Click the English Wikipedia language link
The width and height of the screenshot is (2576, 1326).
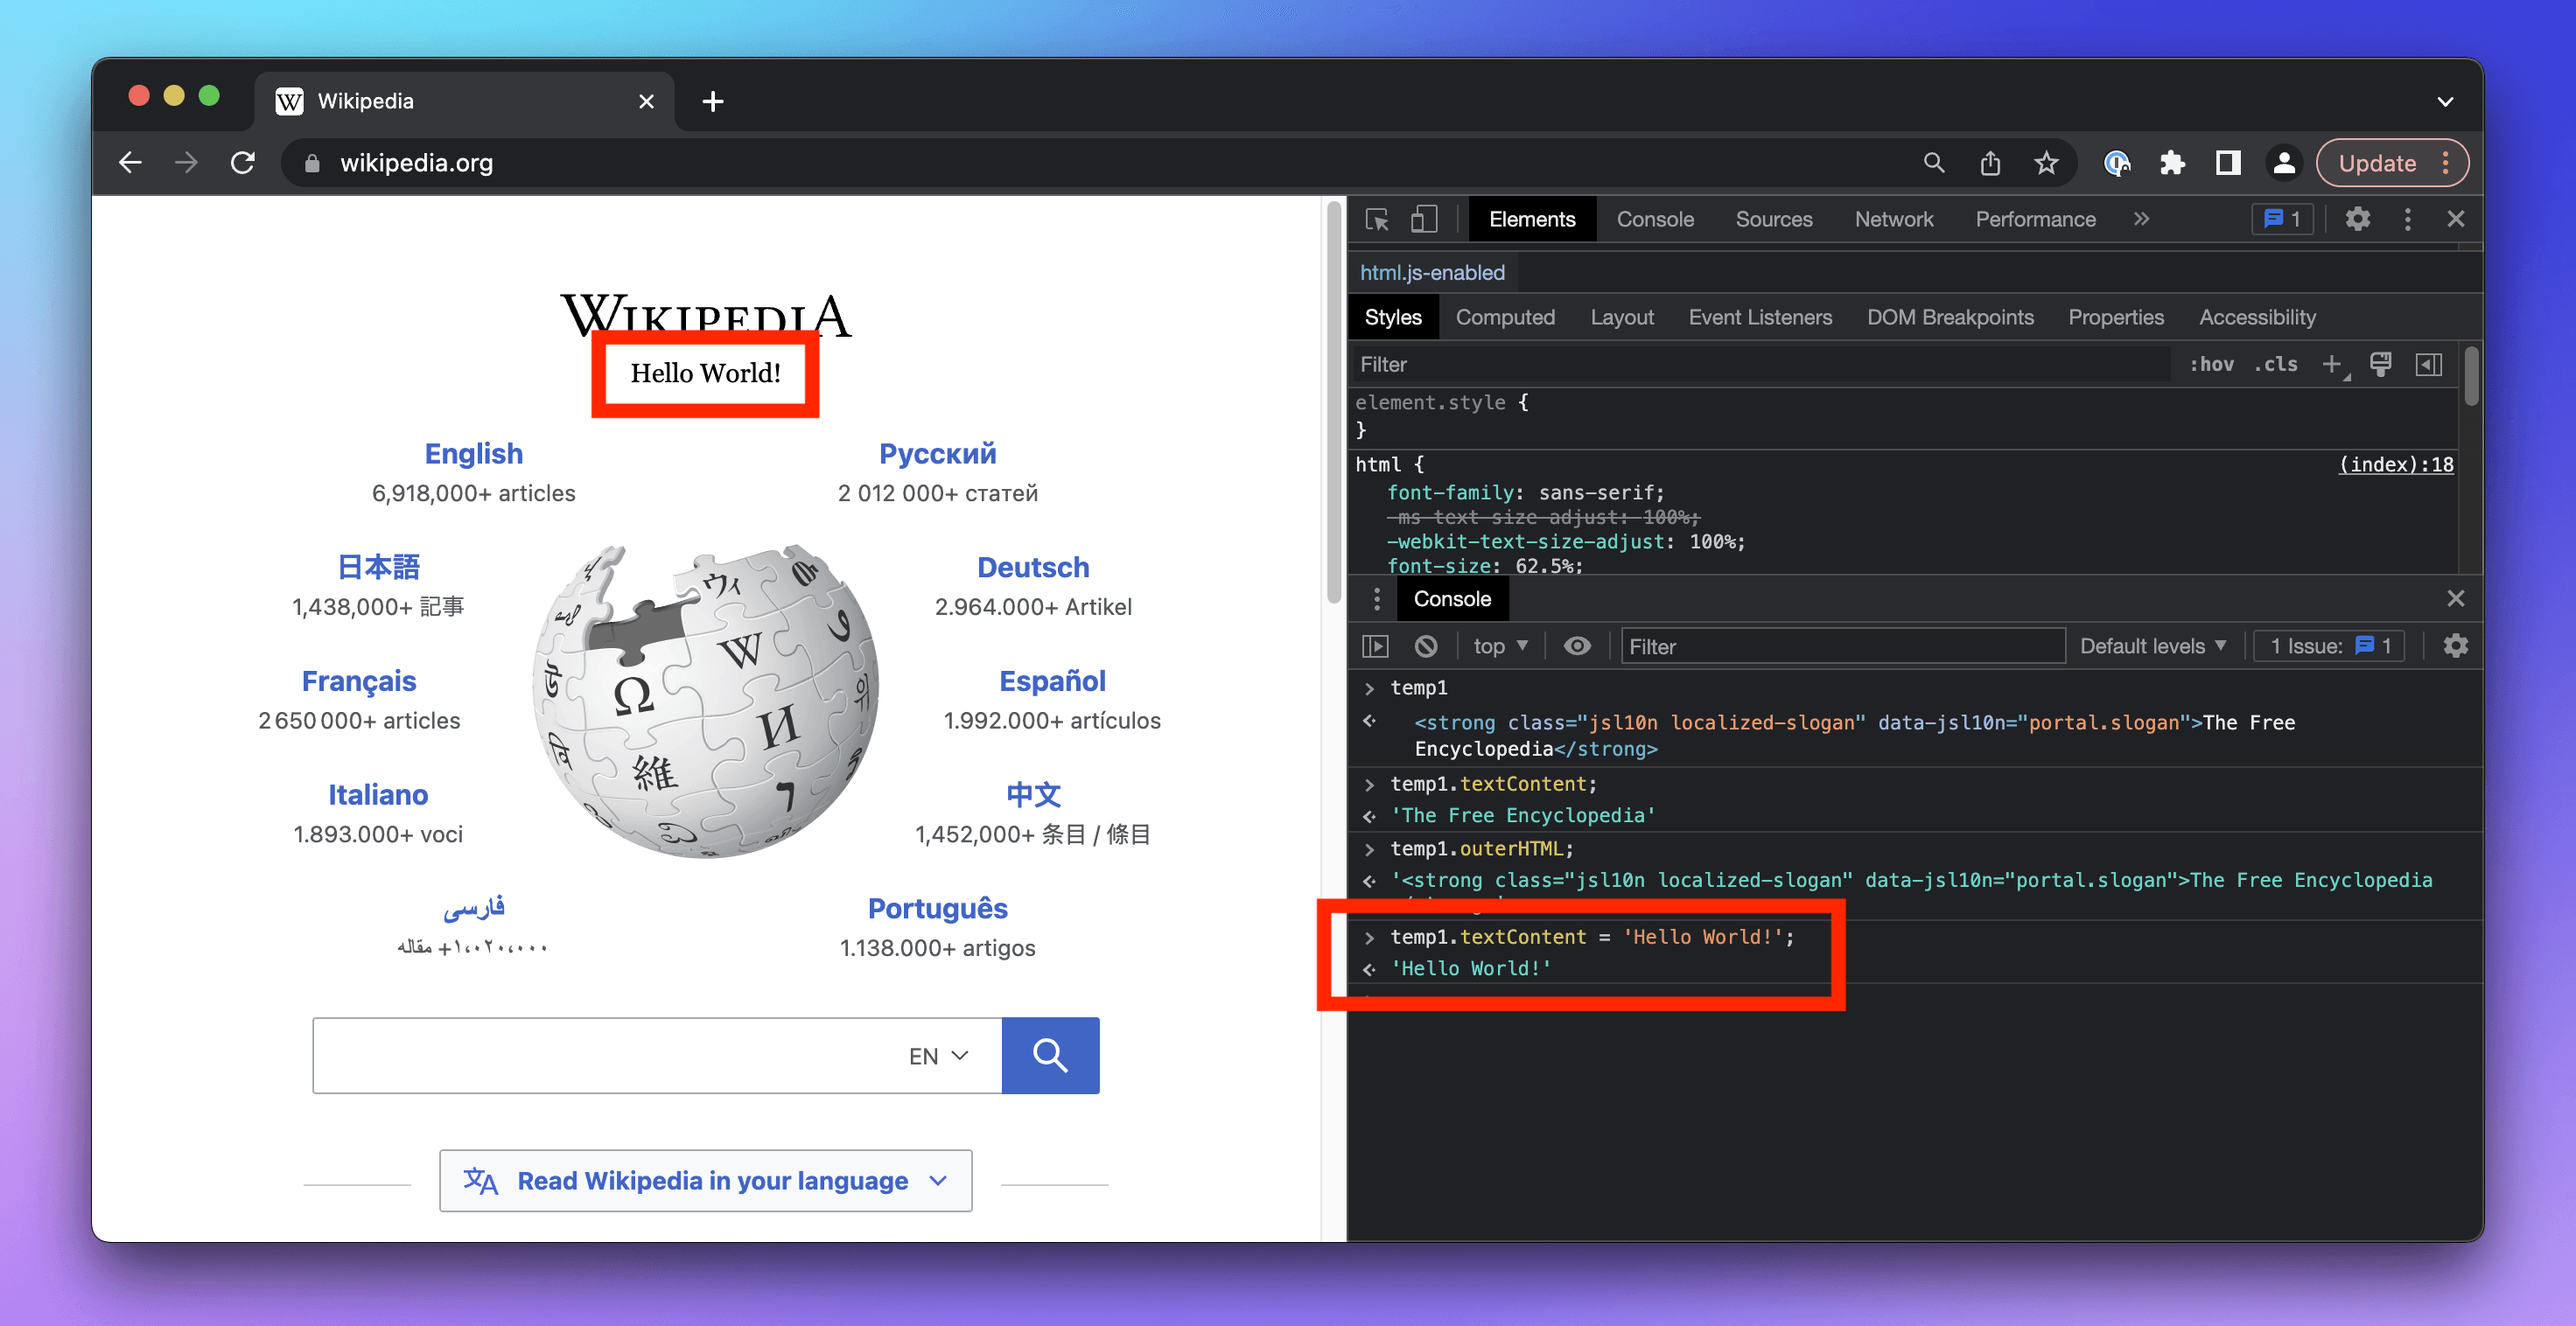tap(472, 453)
